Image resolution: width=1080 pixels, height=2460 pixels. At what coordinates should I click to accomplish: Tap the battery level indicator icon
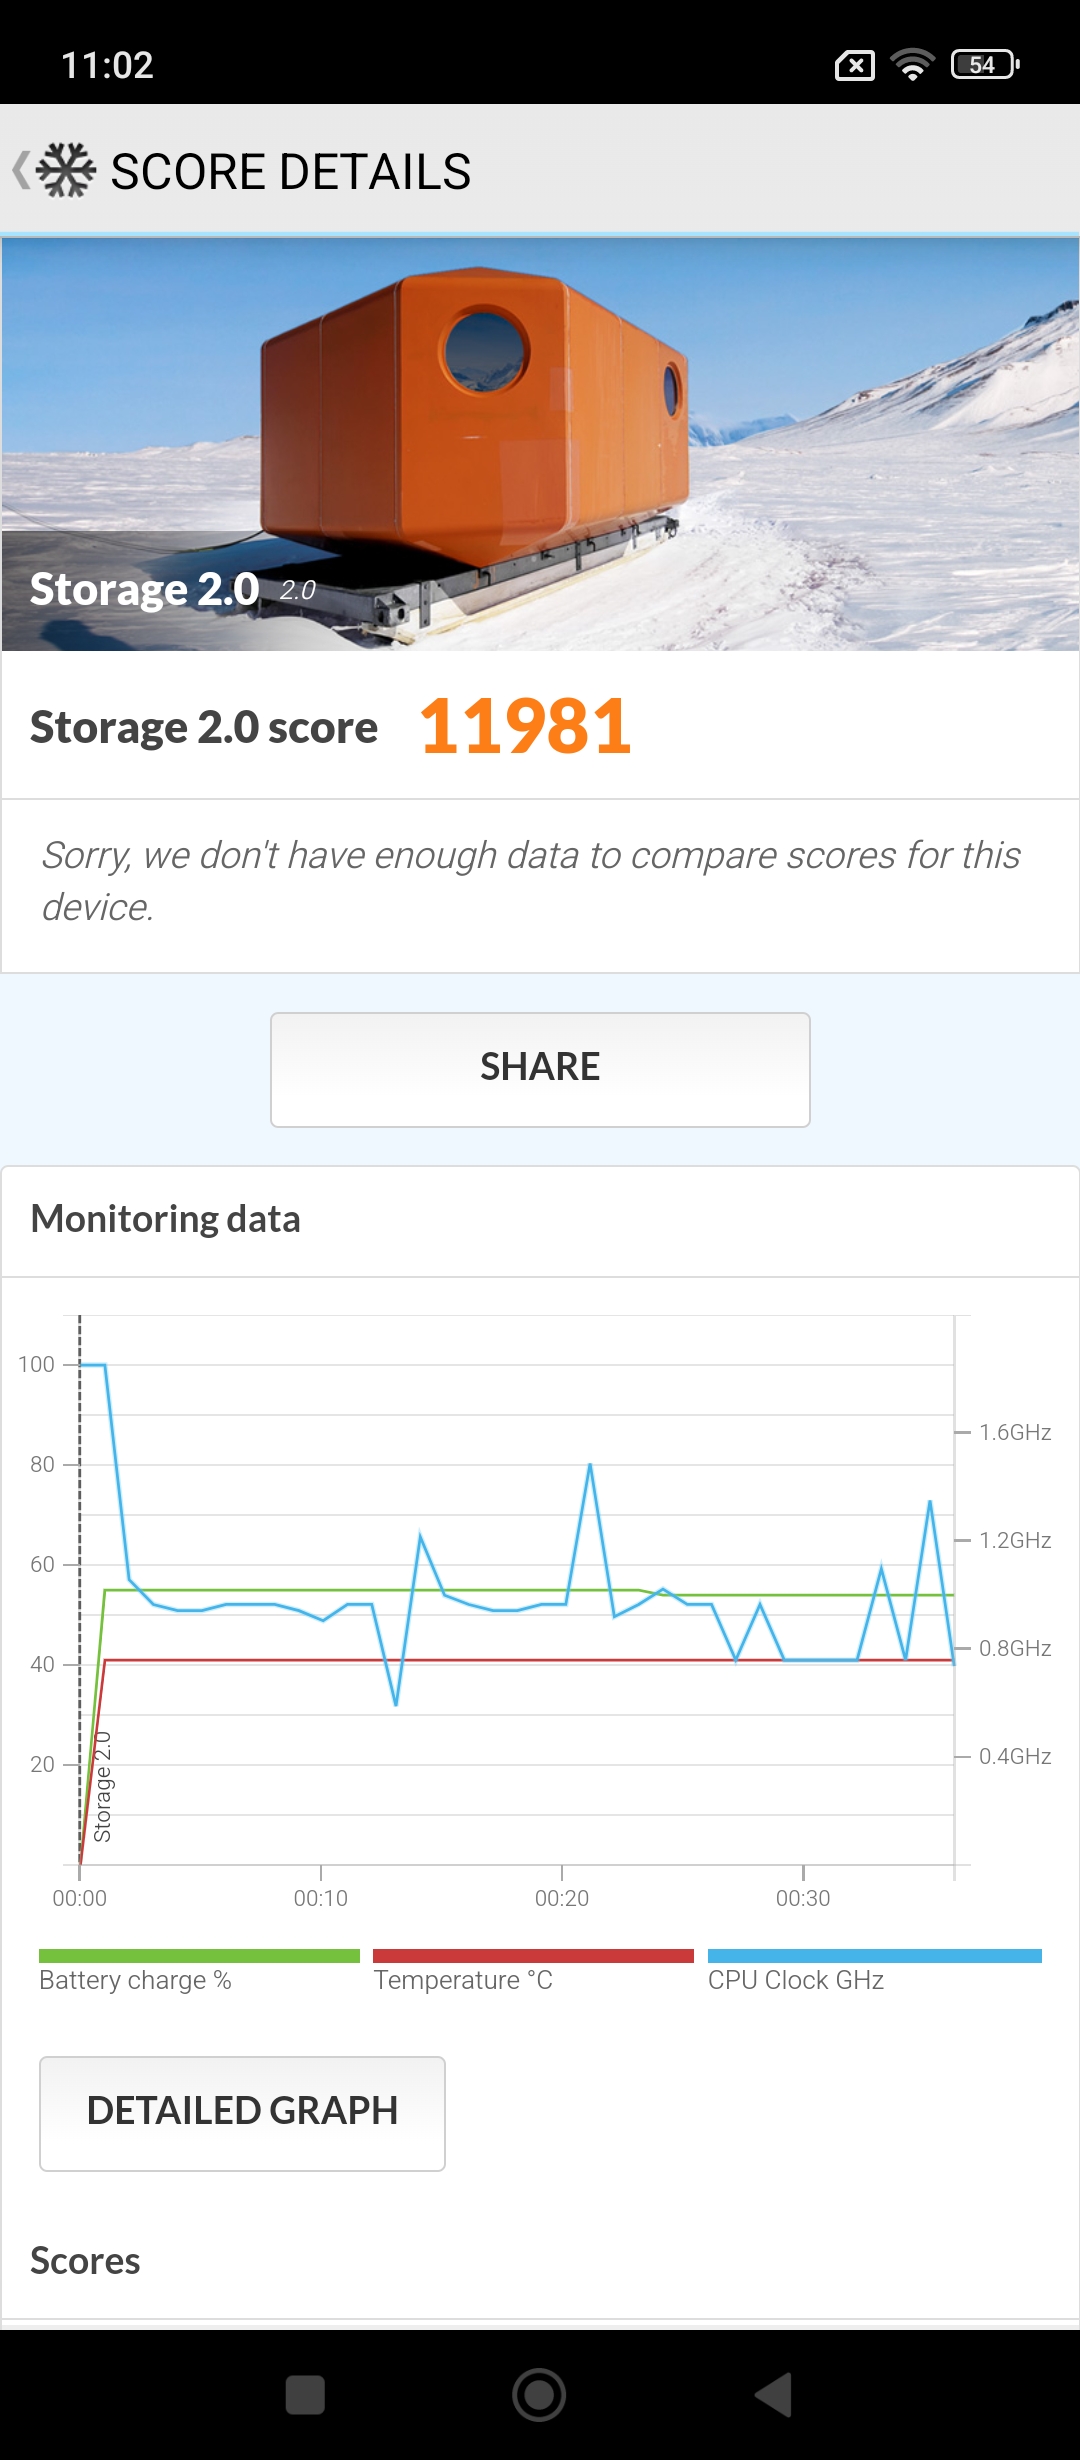(x=985, y=65)
